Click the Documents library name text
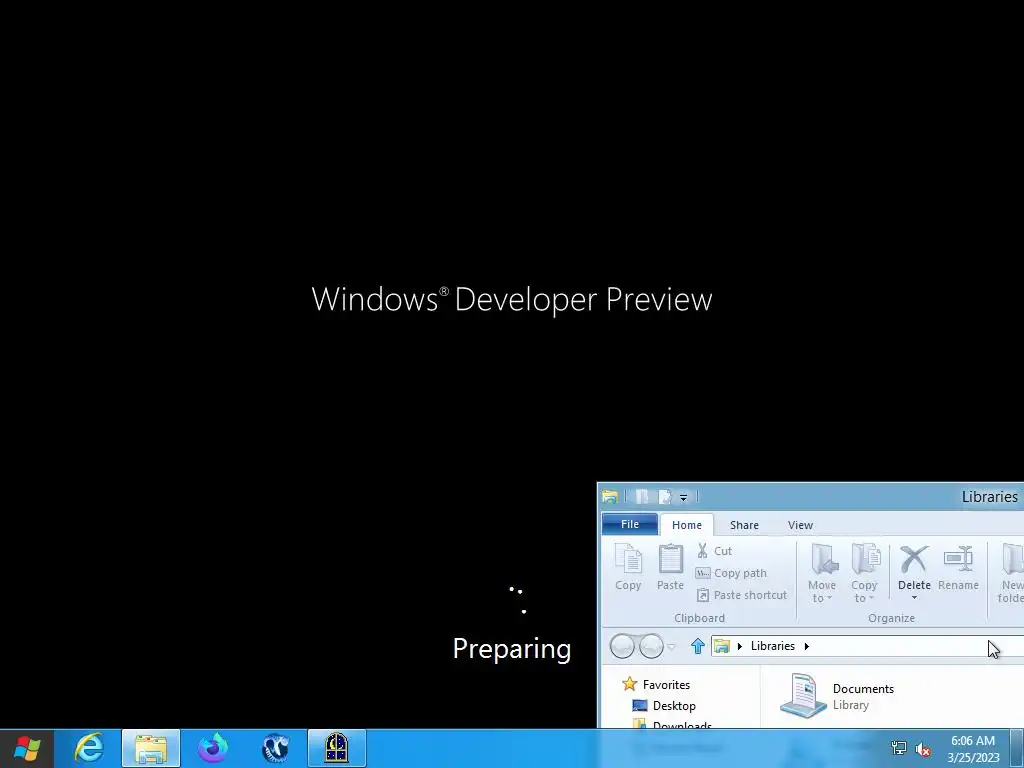1024x768 pixels. [863, 688]
